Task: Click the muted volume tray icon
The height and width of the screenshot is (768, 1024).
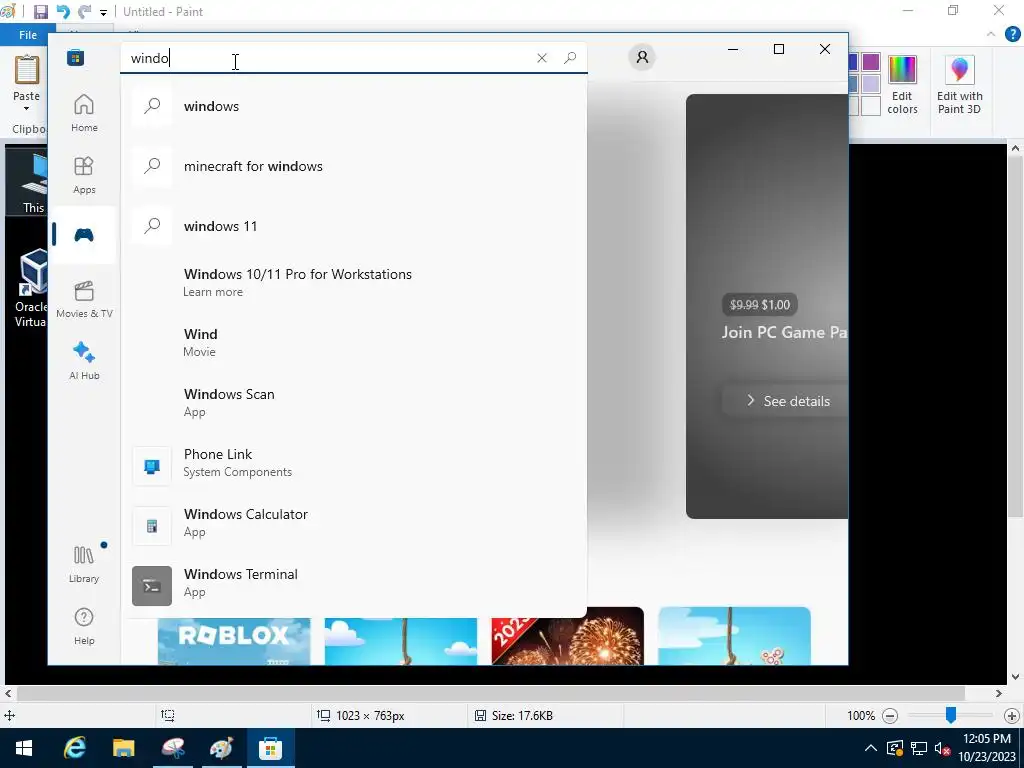Action: (x=942, y=748)
